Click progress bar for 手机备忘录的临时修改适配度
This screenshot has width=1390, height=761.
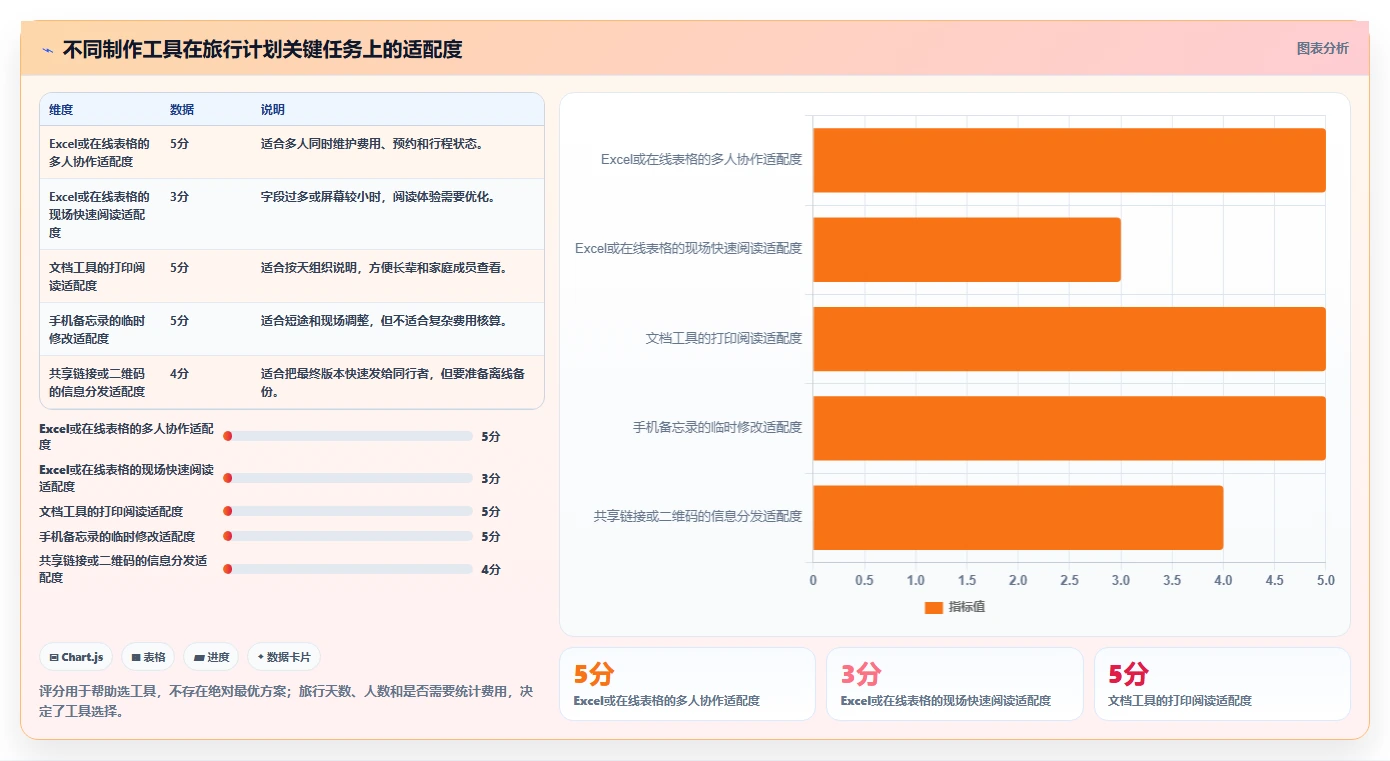pyautogui.click(x=348, y=536)
